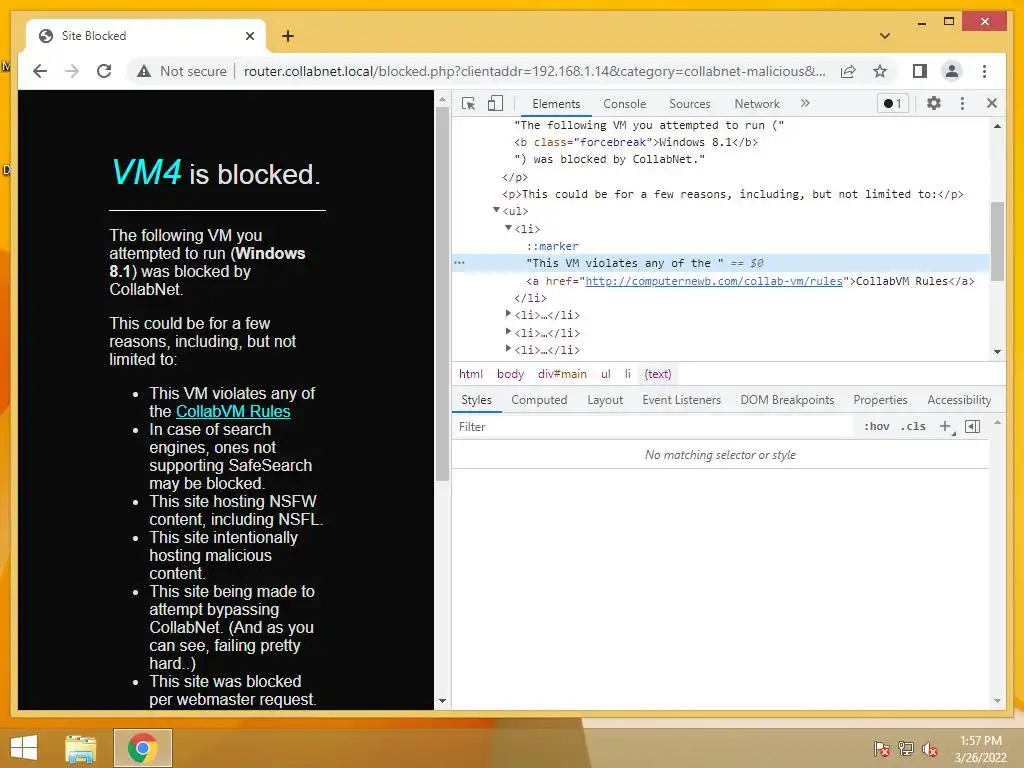Image resolution: width=1024 pixels, height=768 pixels.
Task: Click the forward navigation arrow
Action: [x=72, y=71]
